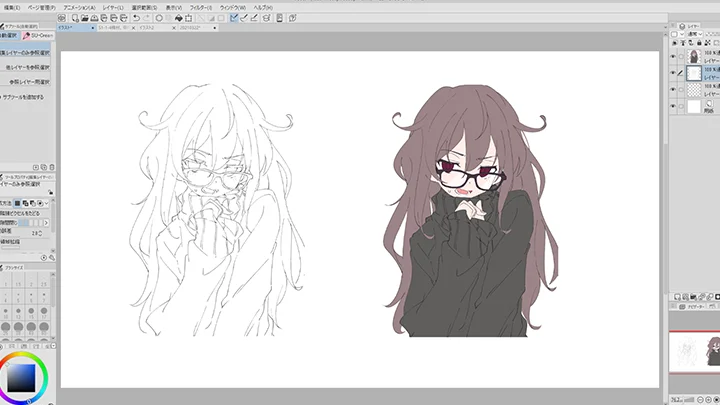
Task: Open the アニメーション(A) menu
Action: [x=79, y=8]
